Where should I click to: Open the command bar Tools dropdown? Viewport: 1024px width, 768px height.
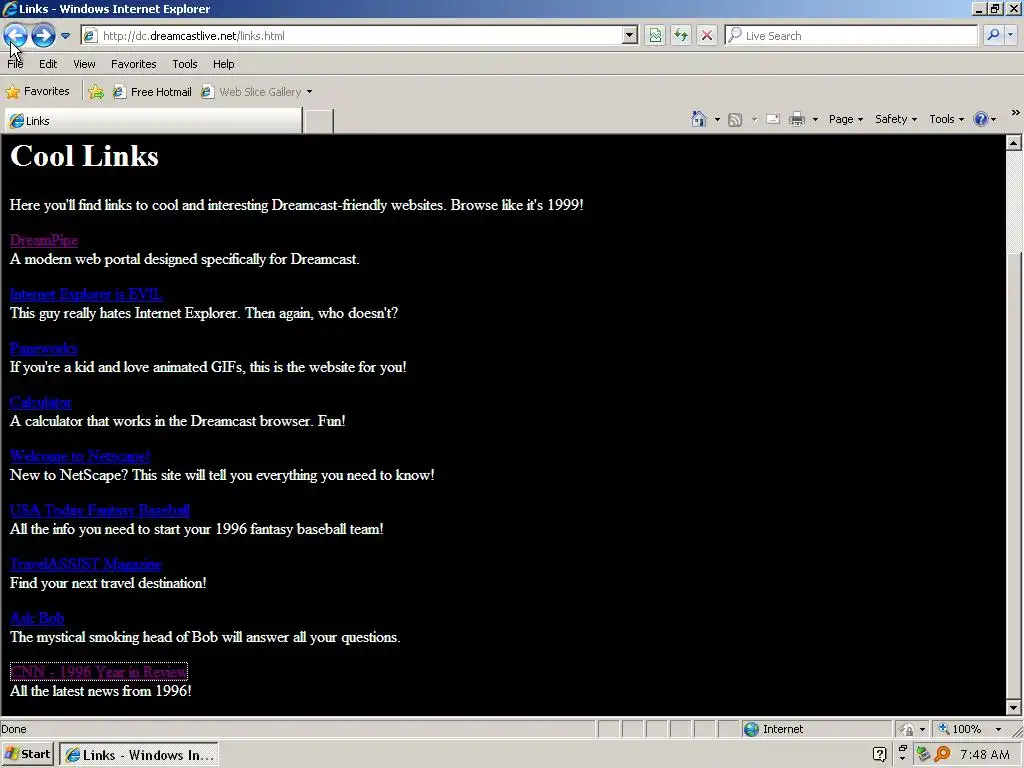tap(946, 119)
